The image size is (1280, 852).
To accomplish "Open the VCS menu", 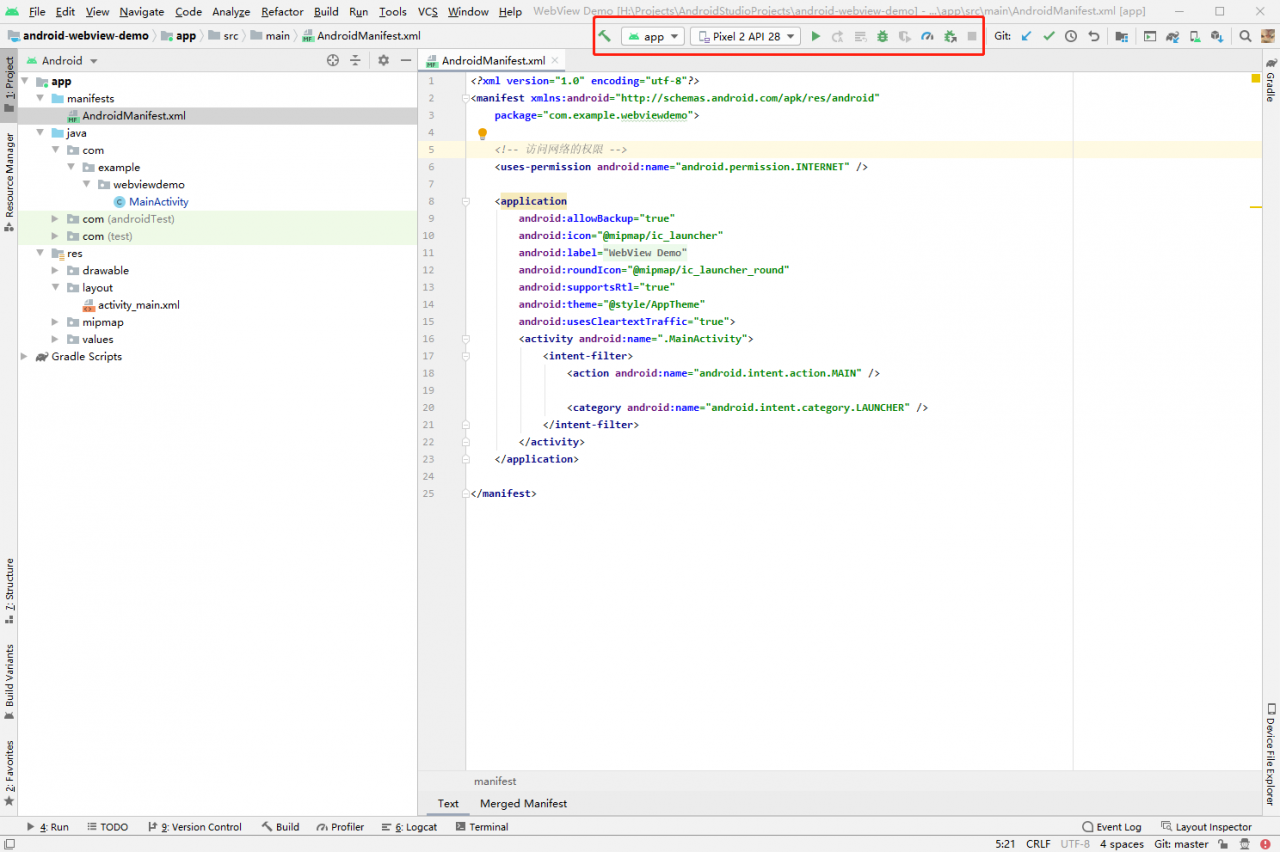I will point(427,12).
